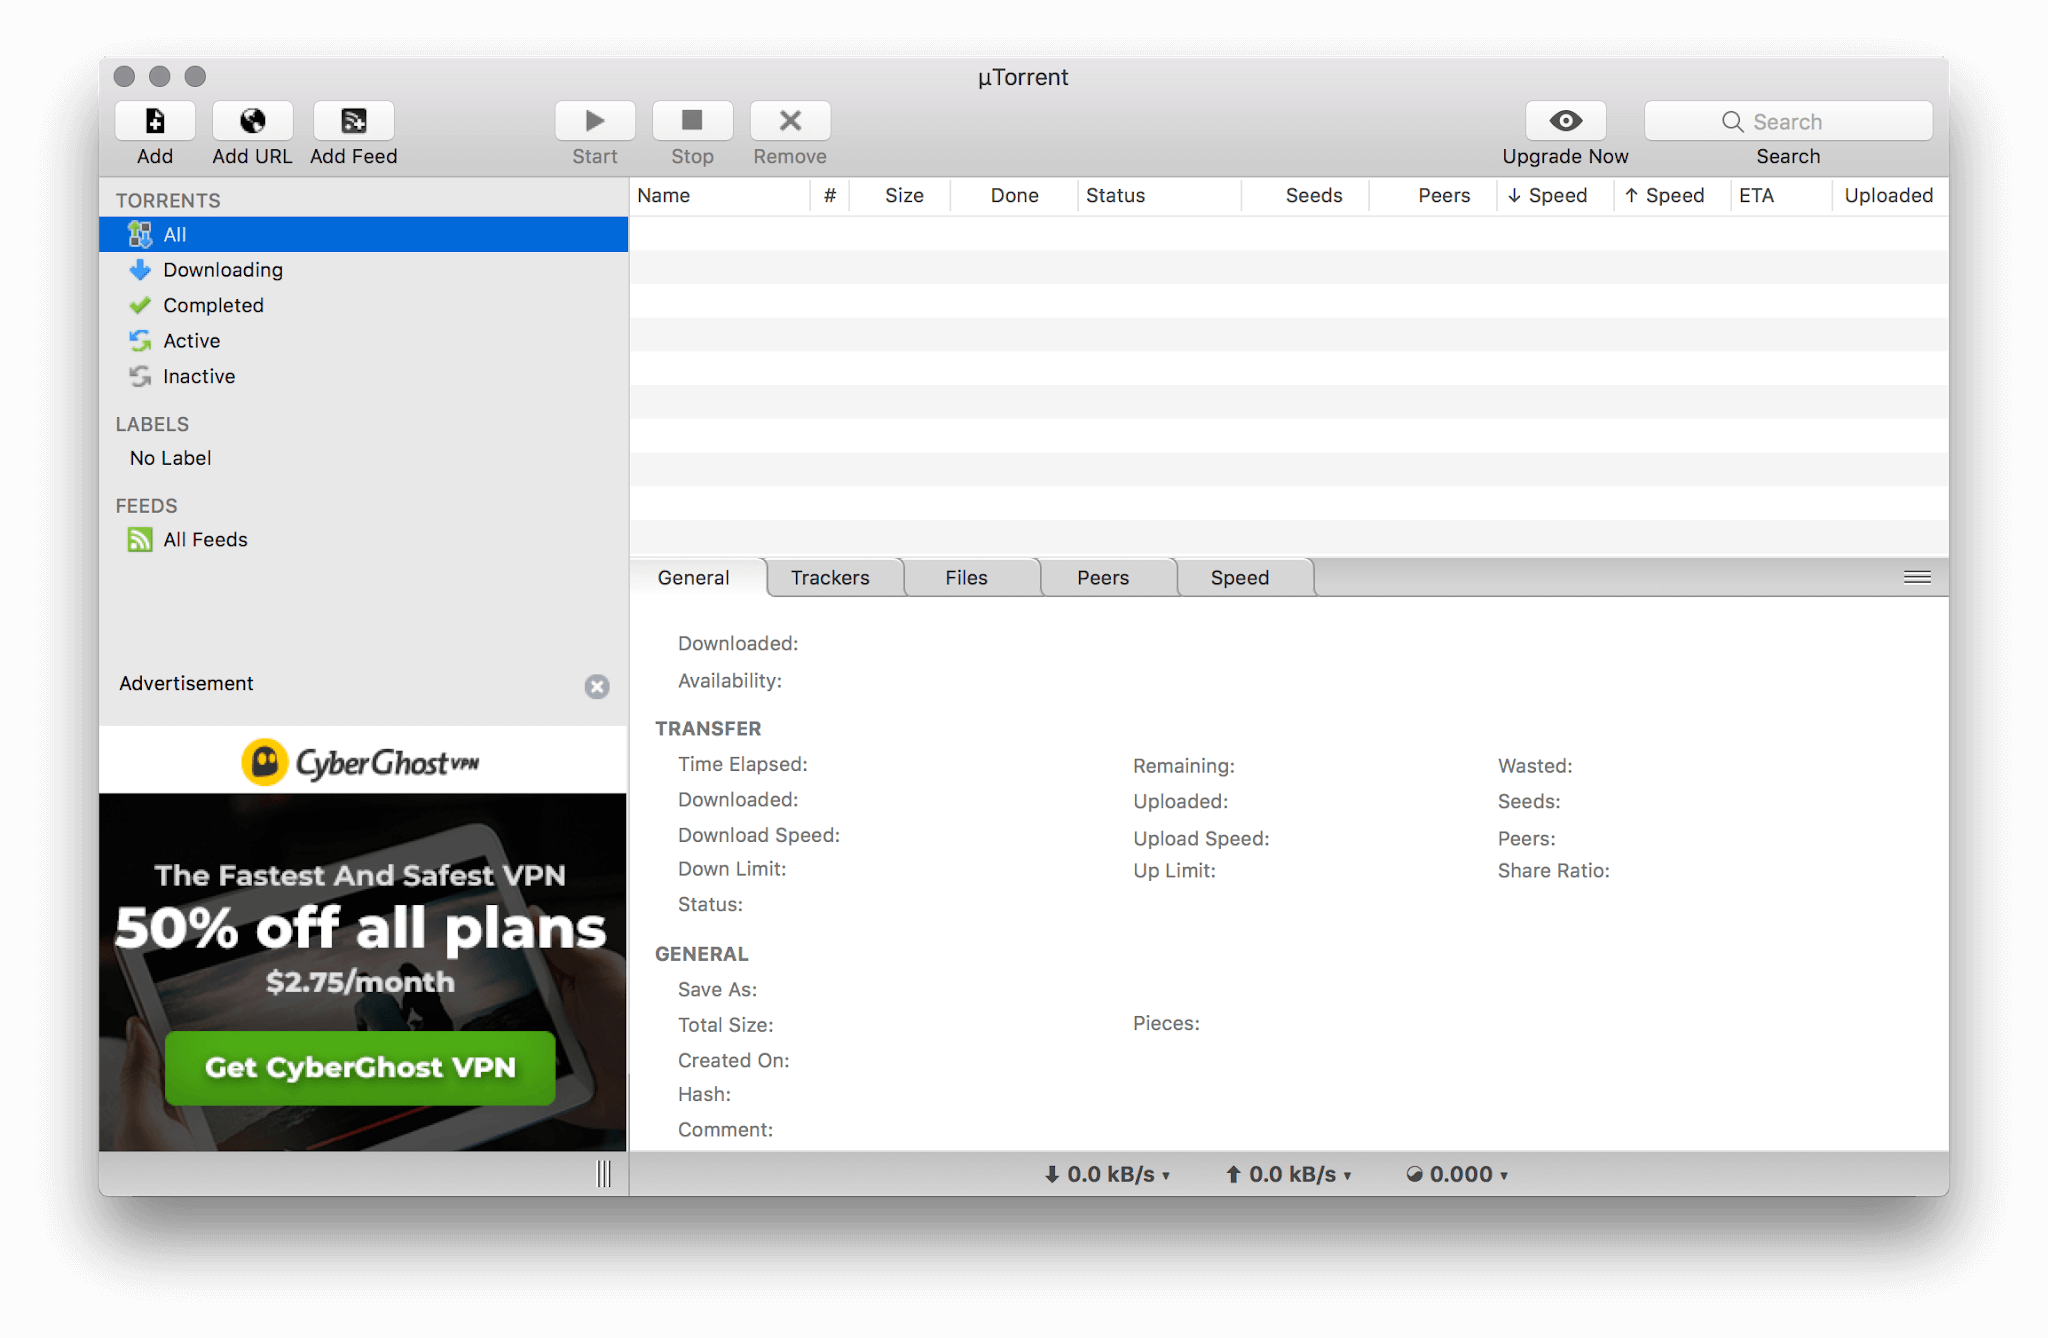Close the advertisement panel
This screenshot has width=2048, height=1338.
pos(597,686)
